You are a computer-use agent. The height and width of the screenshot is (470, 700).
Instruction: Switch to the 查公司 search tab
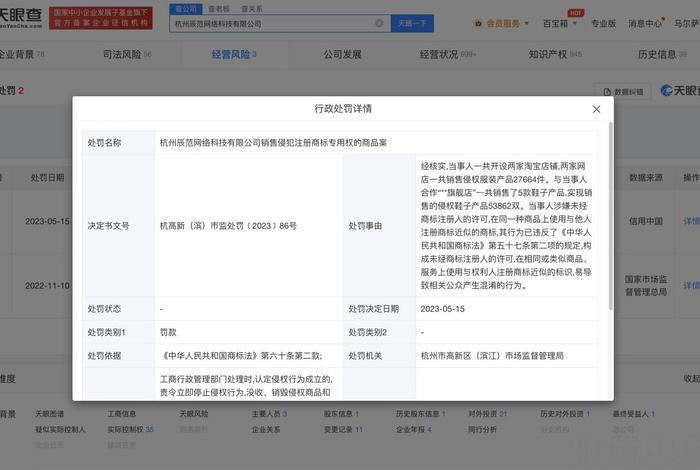coord(186,8)
